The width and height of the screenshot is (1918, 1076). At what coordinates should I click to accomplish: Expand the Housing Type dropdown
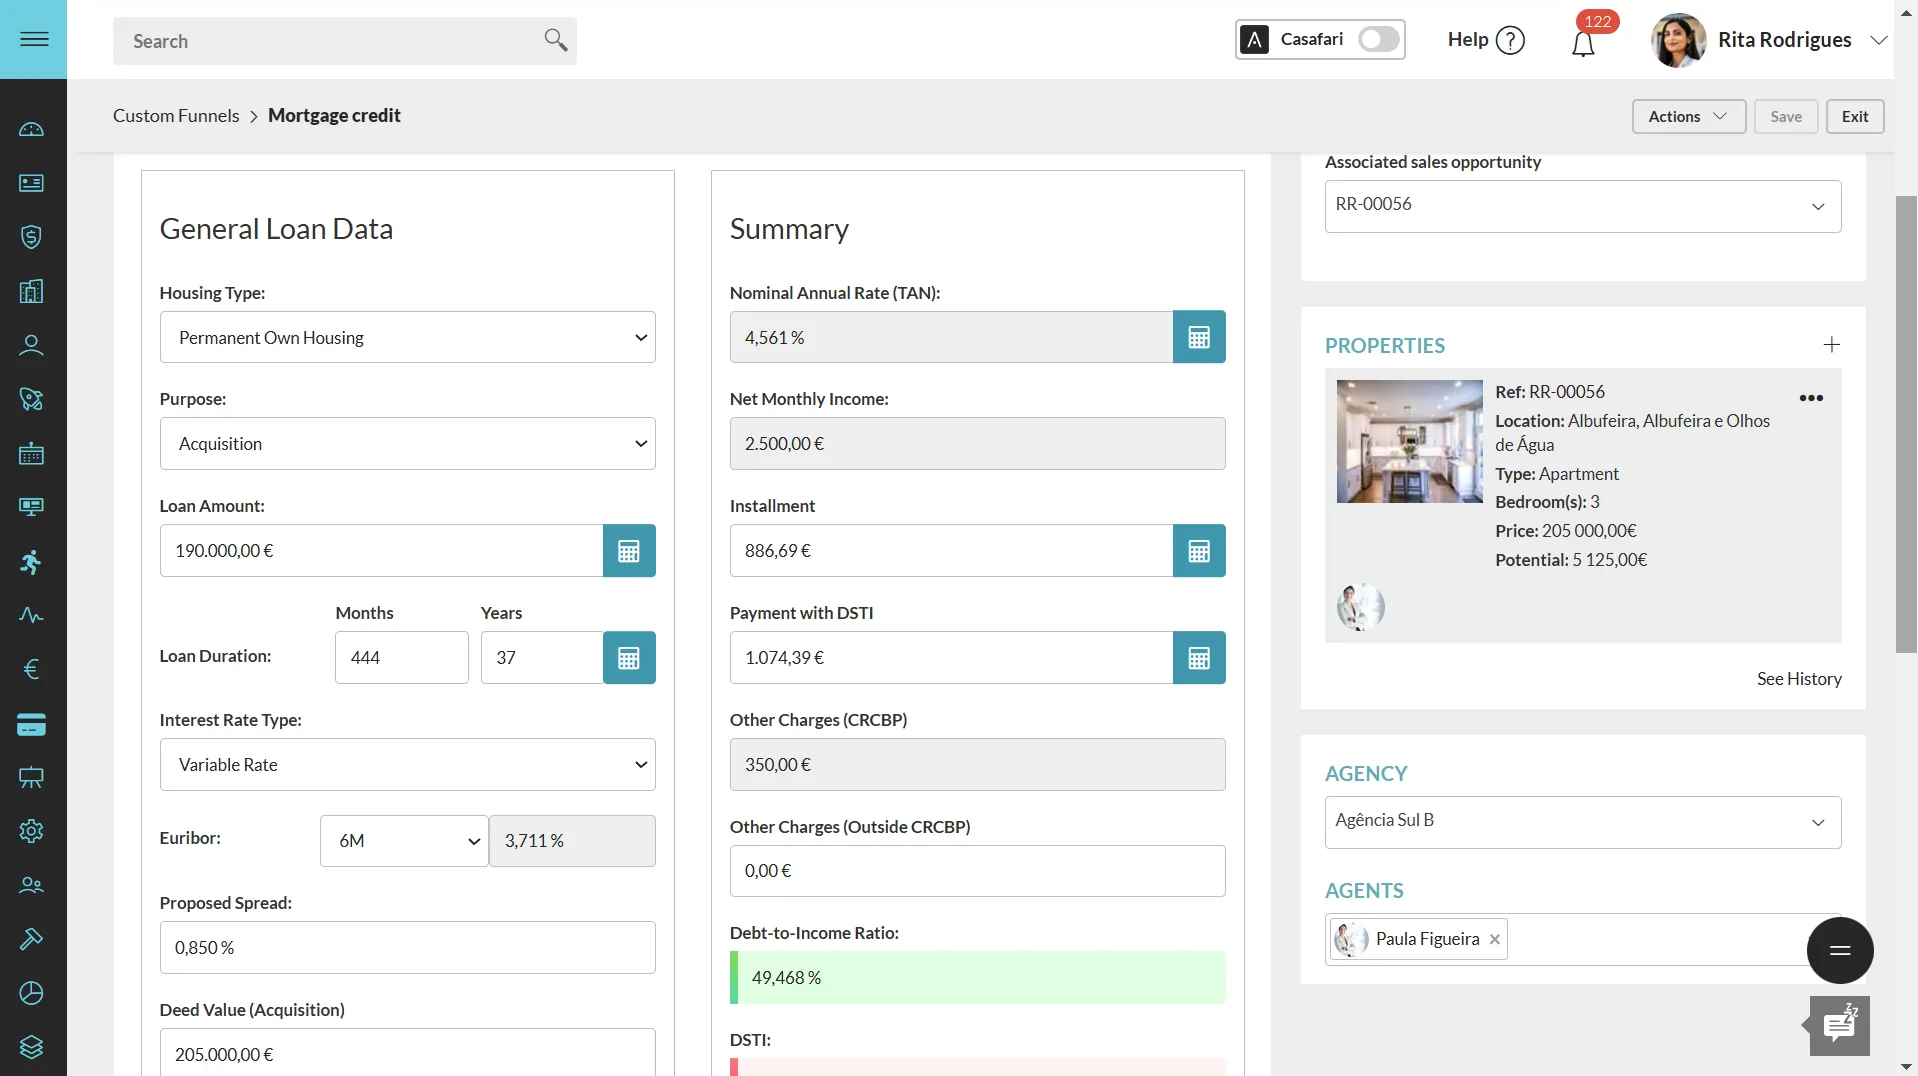click(408, 338)
